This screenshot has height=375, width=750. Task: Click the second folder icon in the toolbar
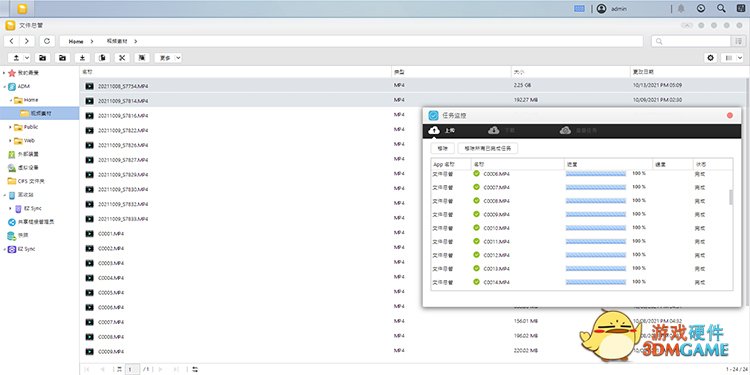62,58
